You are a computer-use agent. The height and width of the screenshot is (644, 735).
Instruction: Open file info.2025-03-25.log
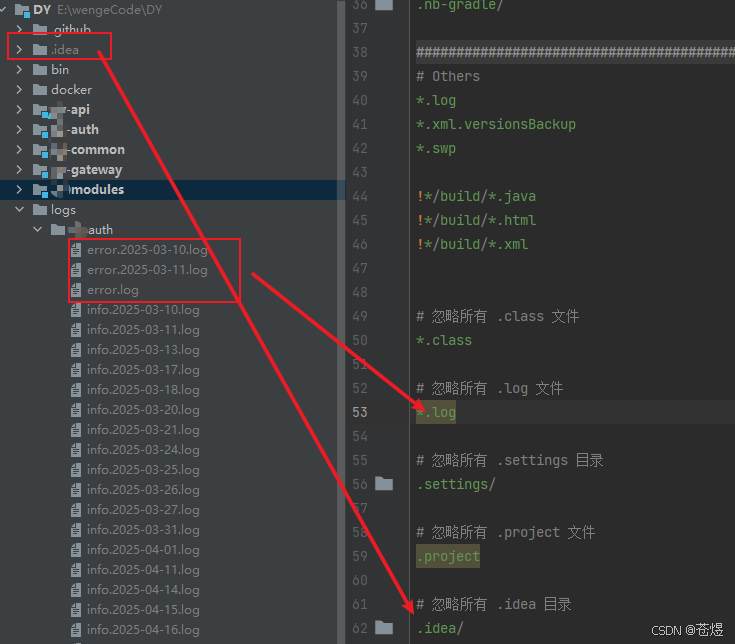point(143,470)
